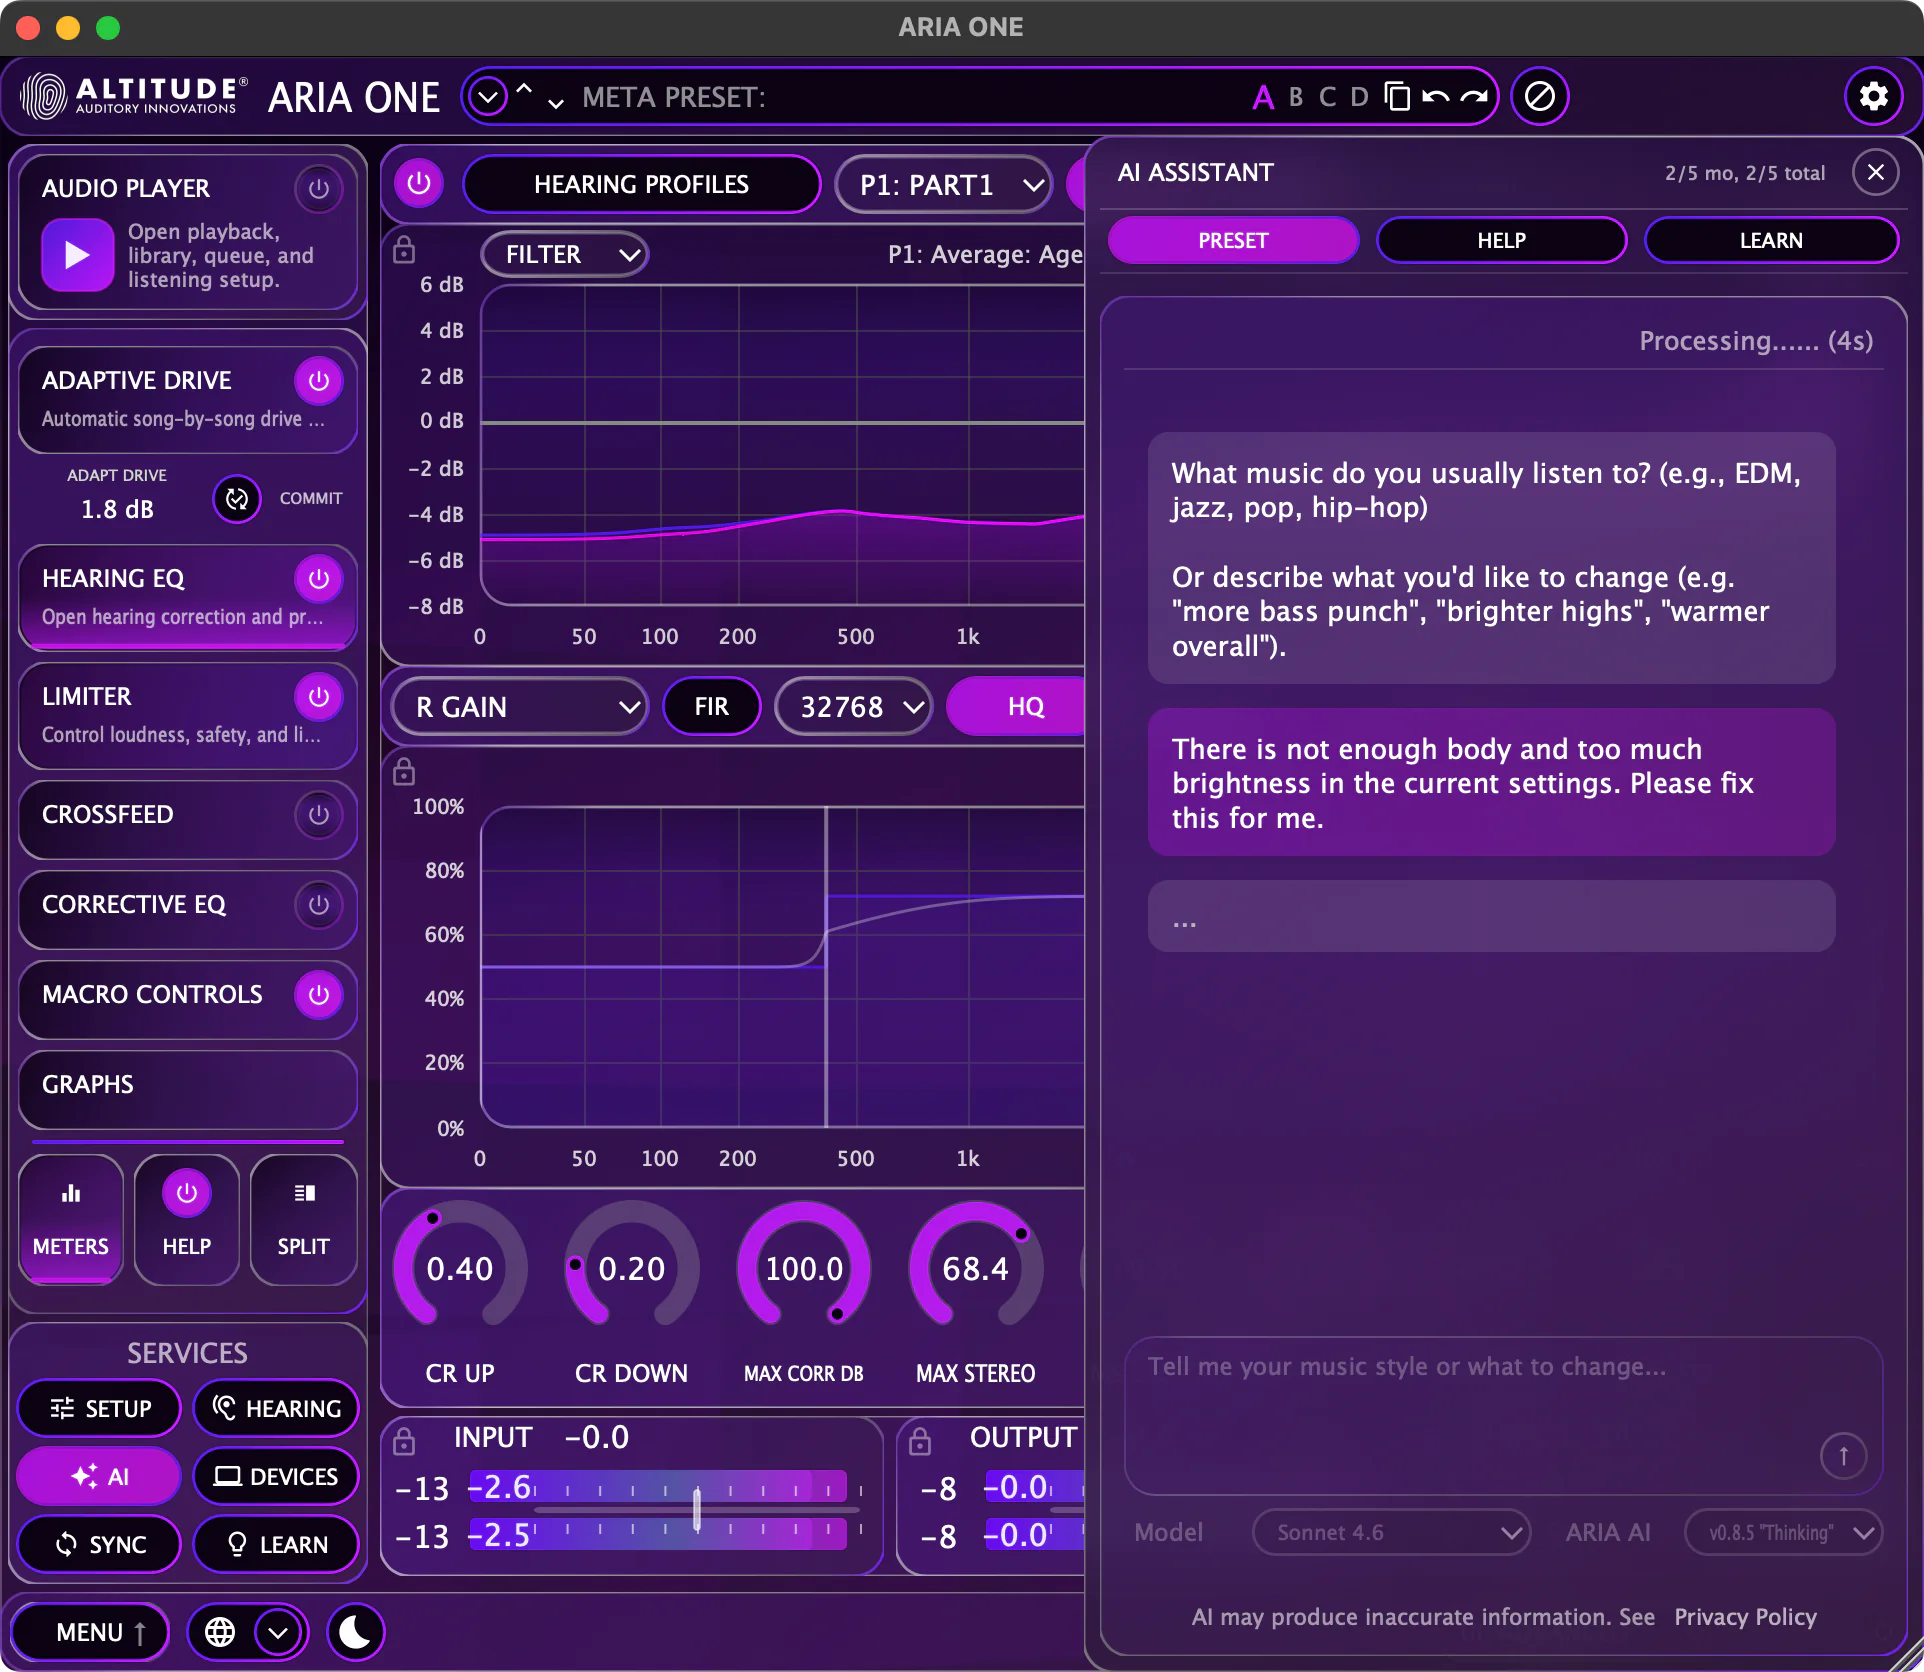Click the Altitude Auditory Innovations logo

(134, 96)
